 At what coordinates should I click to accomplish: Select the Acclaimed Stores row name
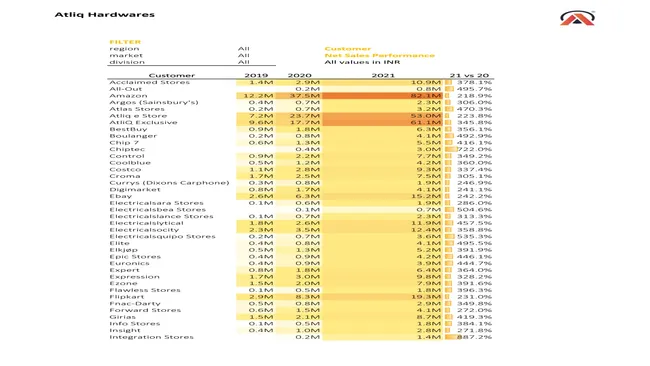tap(149, 82)
